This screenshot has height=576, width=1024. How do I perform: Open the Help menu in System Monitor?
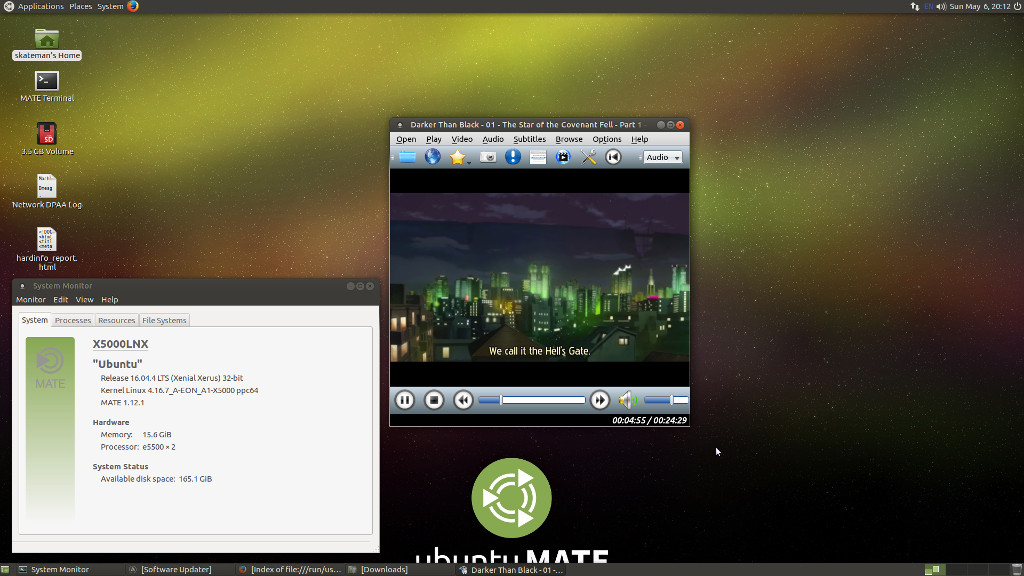tap(110, 300)
